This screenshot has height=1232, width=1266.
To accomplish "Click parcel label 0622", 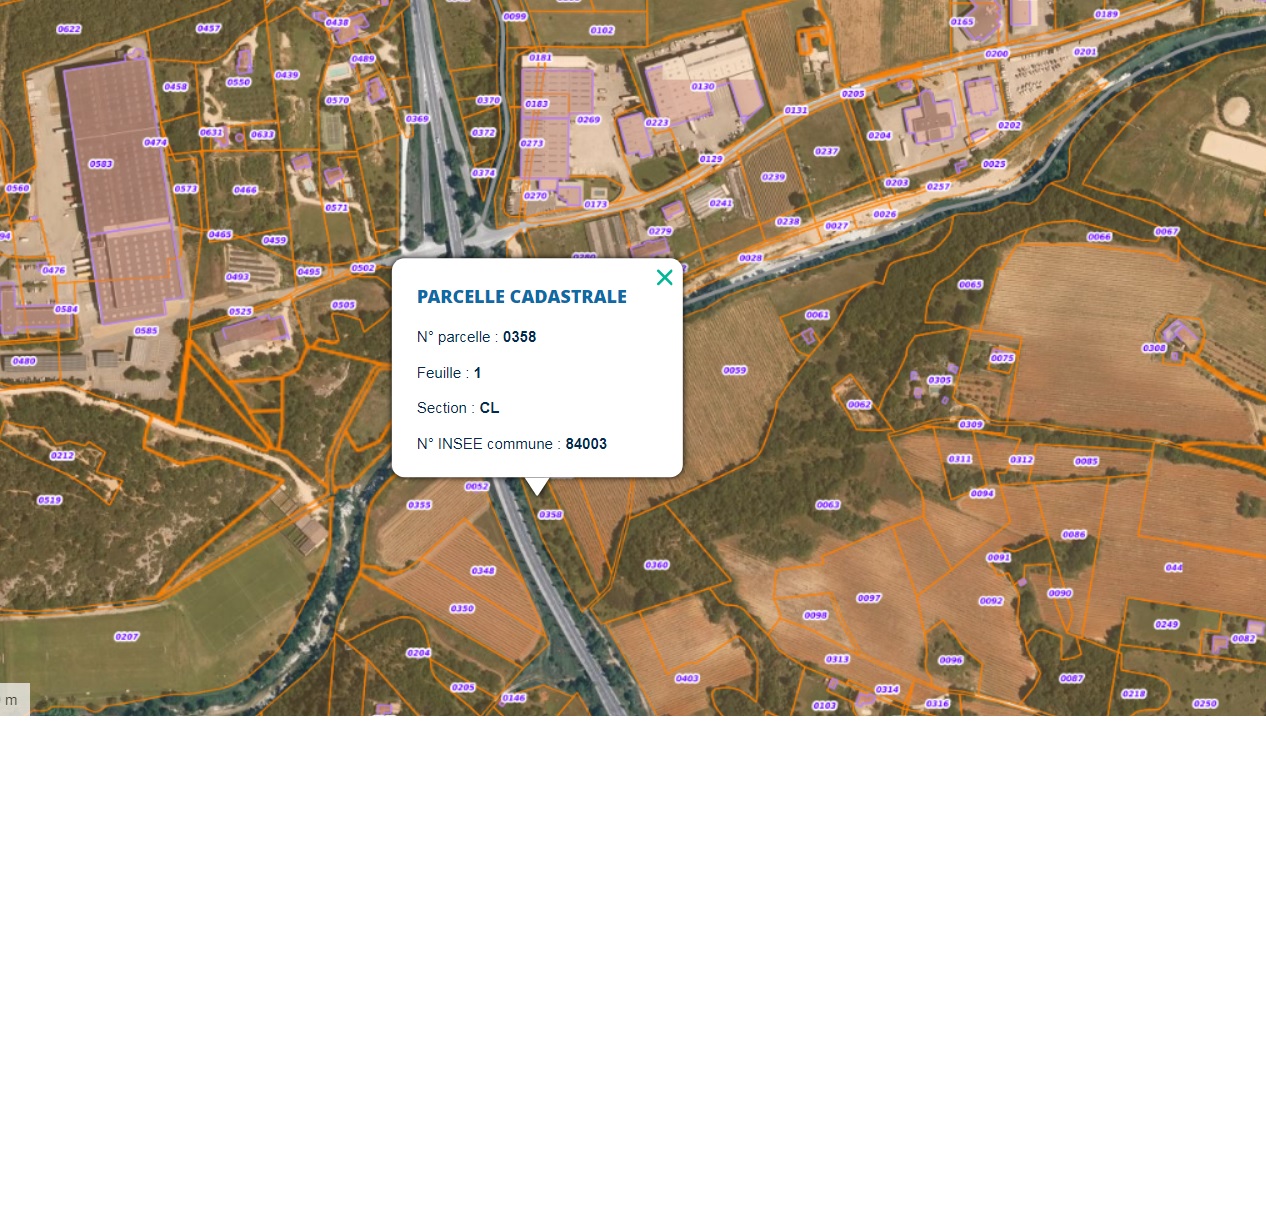I will point(69,29).
